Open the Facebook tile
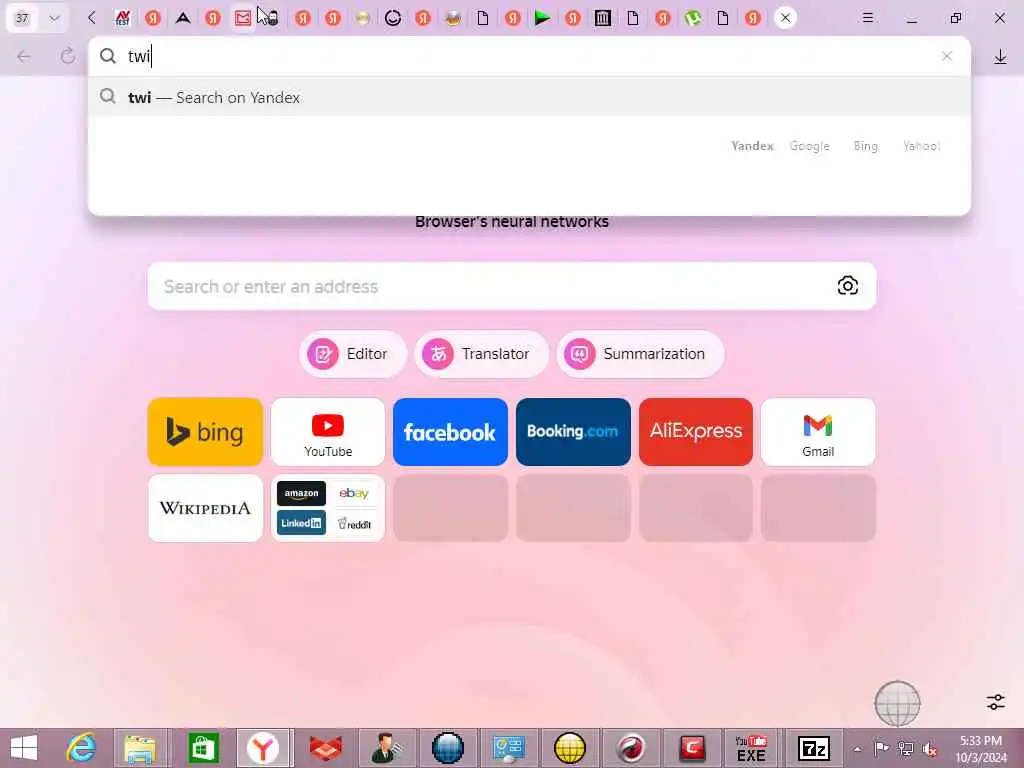The height and width of the screenshot is (768, 1024). (x=450, y=432)
